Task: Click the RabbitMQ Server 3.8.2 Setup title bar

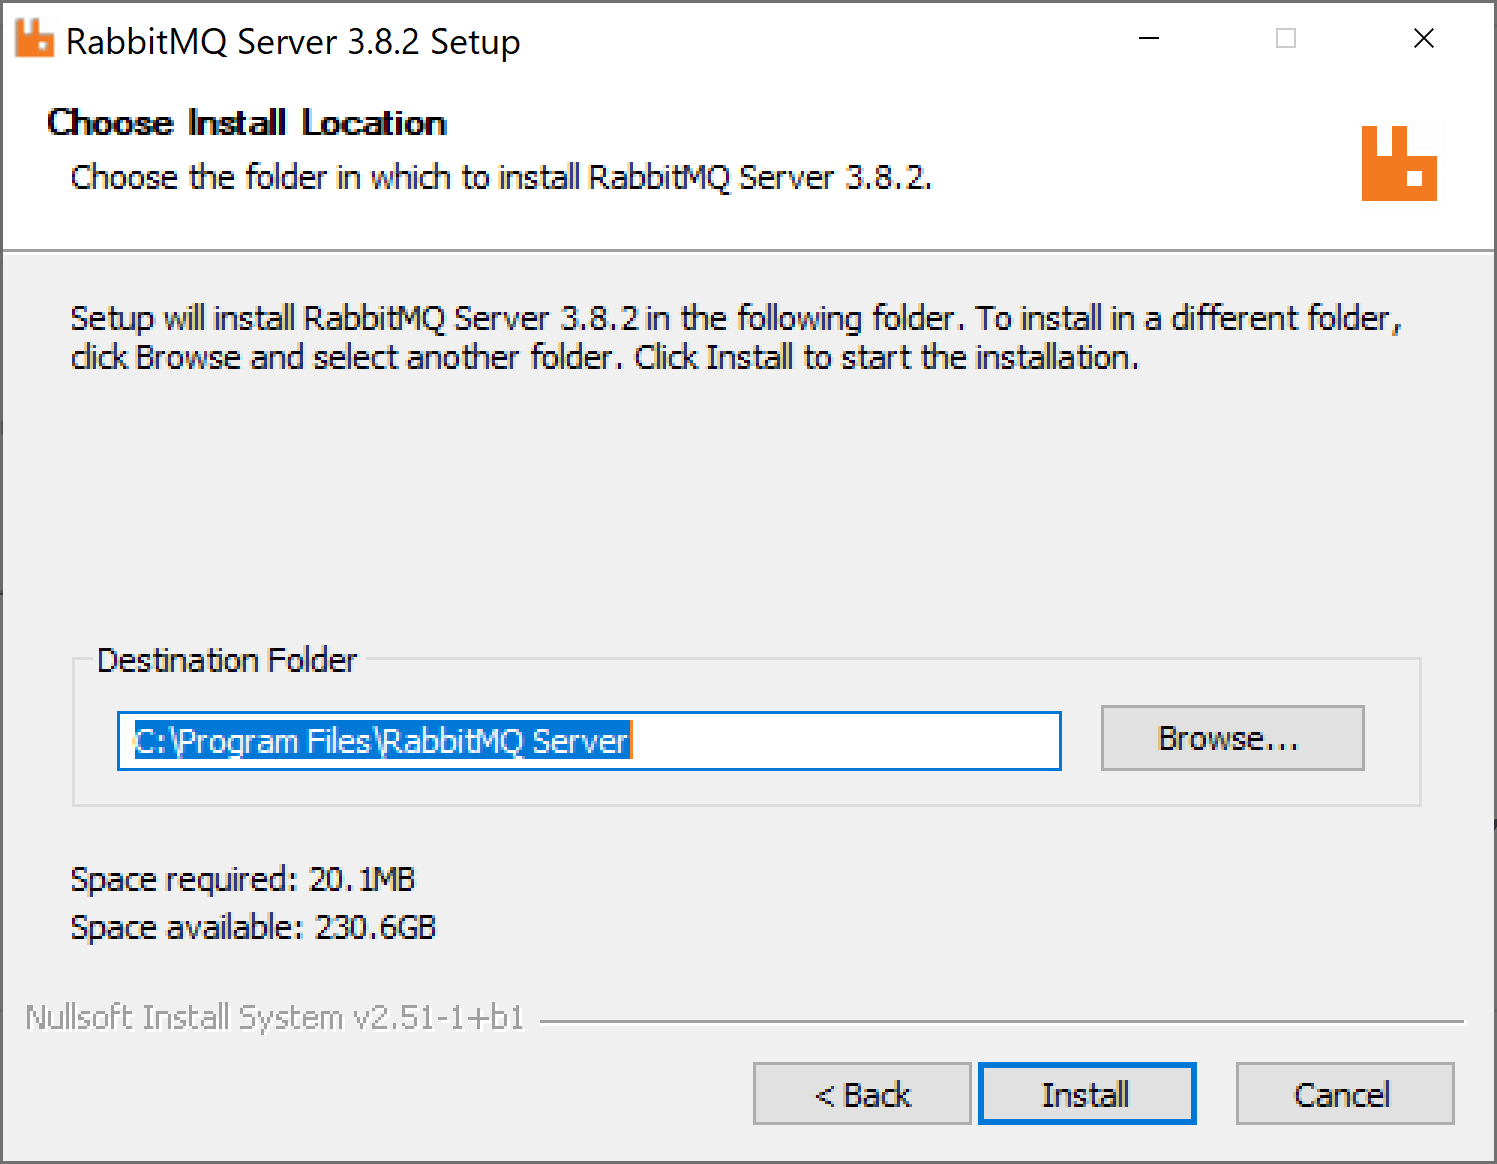Action: [292, 41]
